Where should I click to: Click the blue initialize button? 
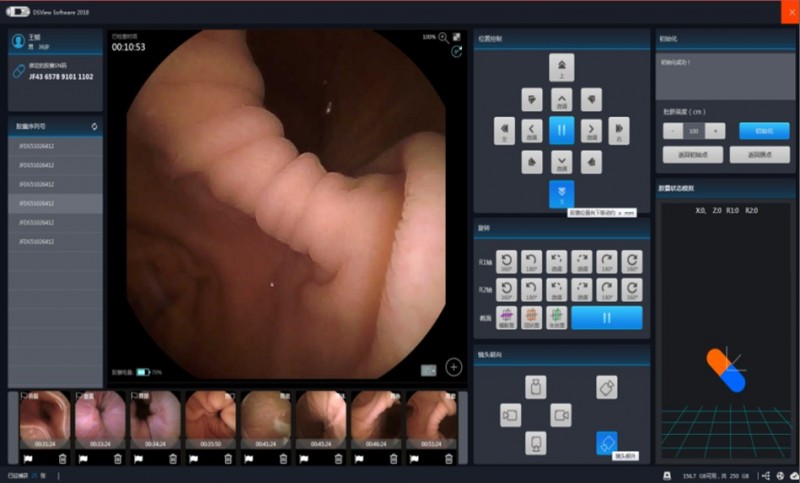764,131
